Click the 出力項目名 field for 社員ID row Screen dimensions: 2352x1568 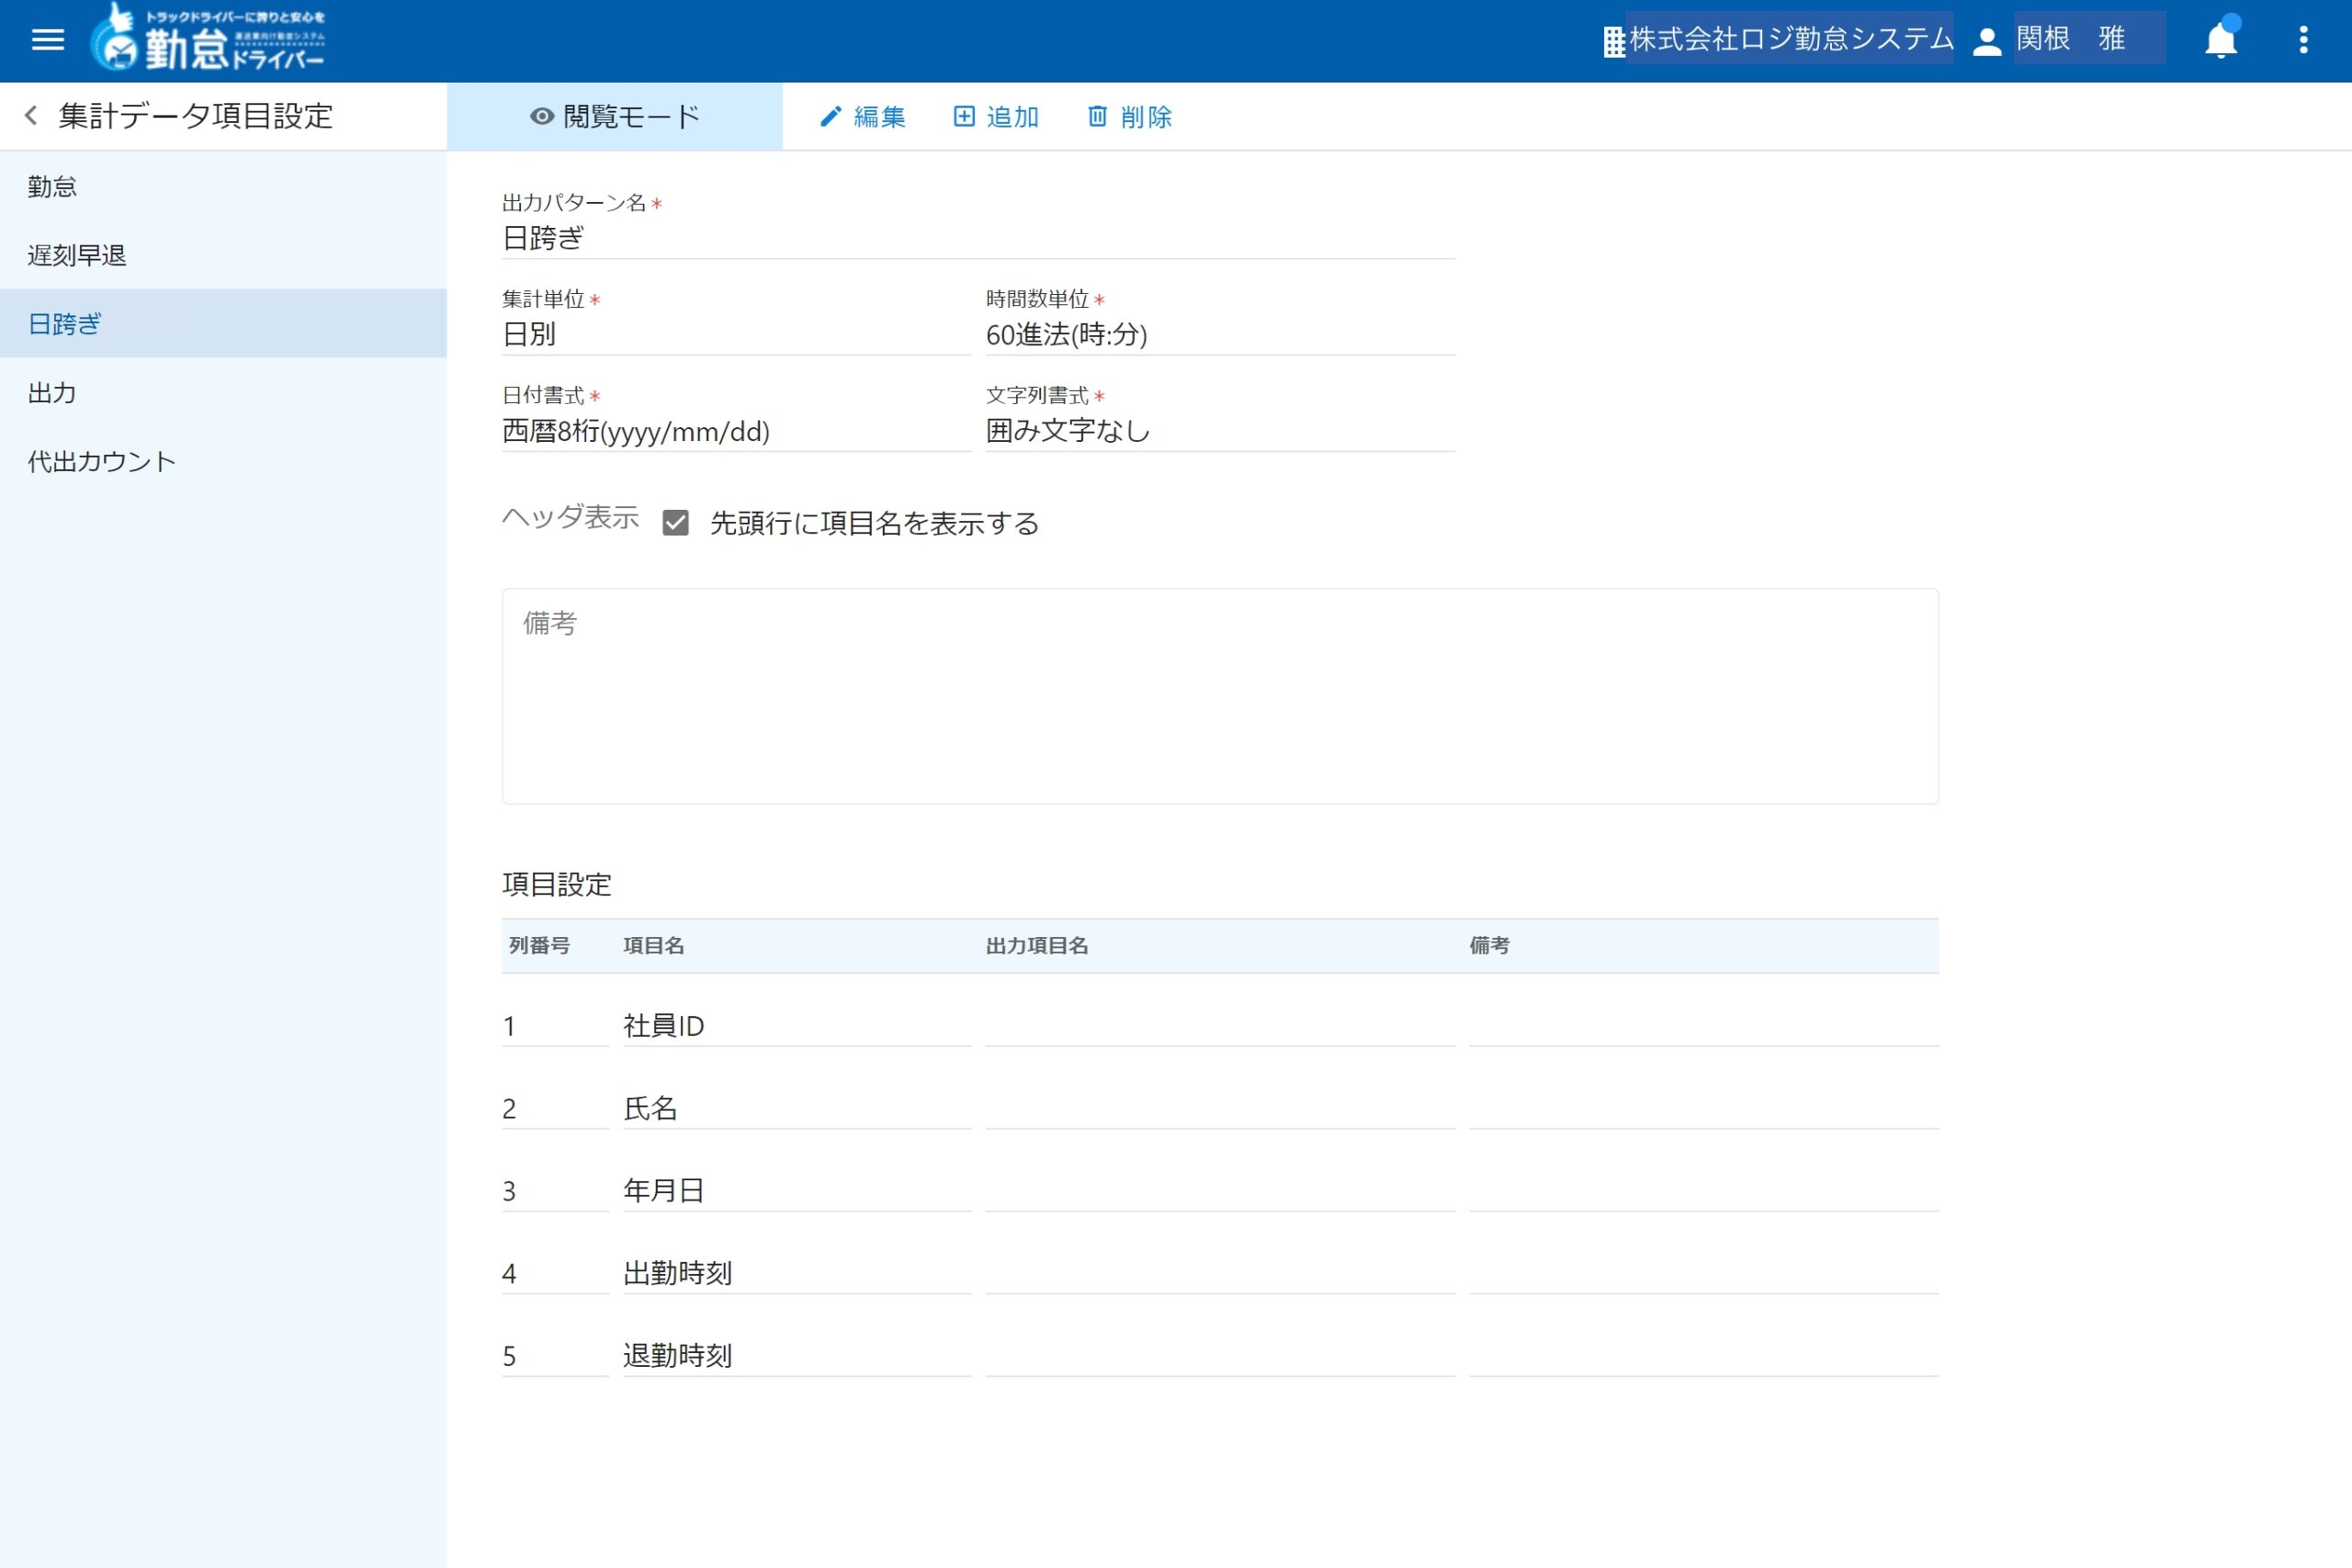pyautogui.click(x=1220, y=1026)
